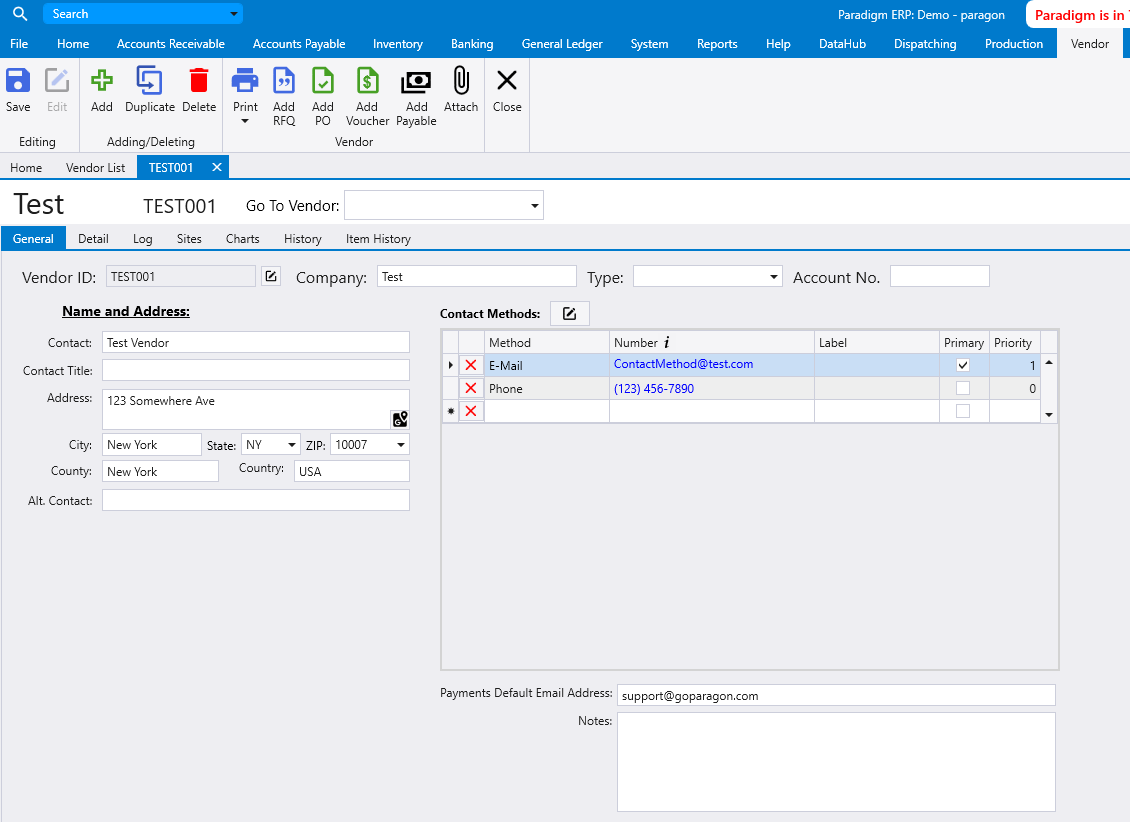Click the Company field containing Test
This screenshot has width=1130, height=822.
click(476, 277)
